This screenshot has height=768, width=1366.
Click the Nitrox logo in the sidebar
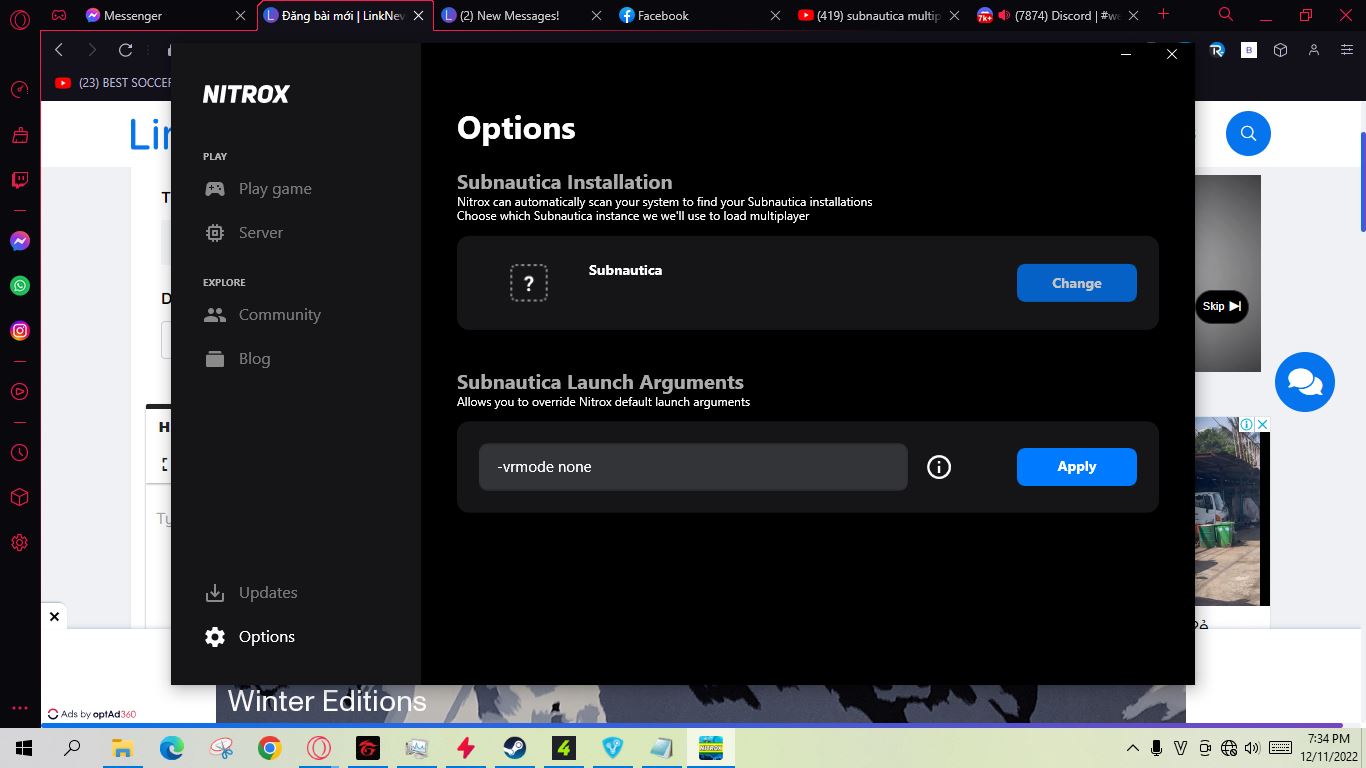pos(246,94)
